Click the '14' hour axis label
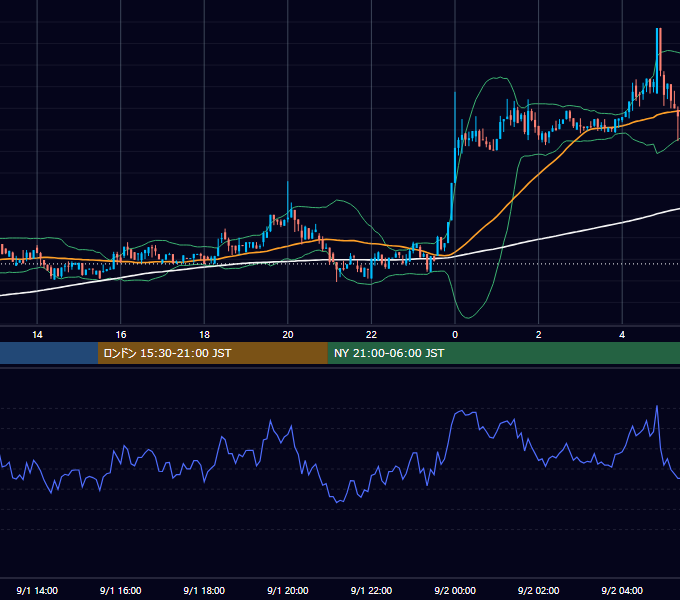The height and width of the screenshot is (600, 680). pyautogui.click(x=37, y=335)
